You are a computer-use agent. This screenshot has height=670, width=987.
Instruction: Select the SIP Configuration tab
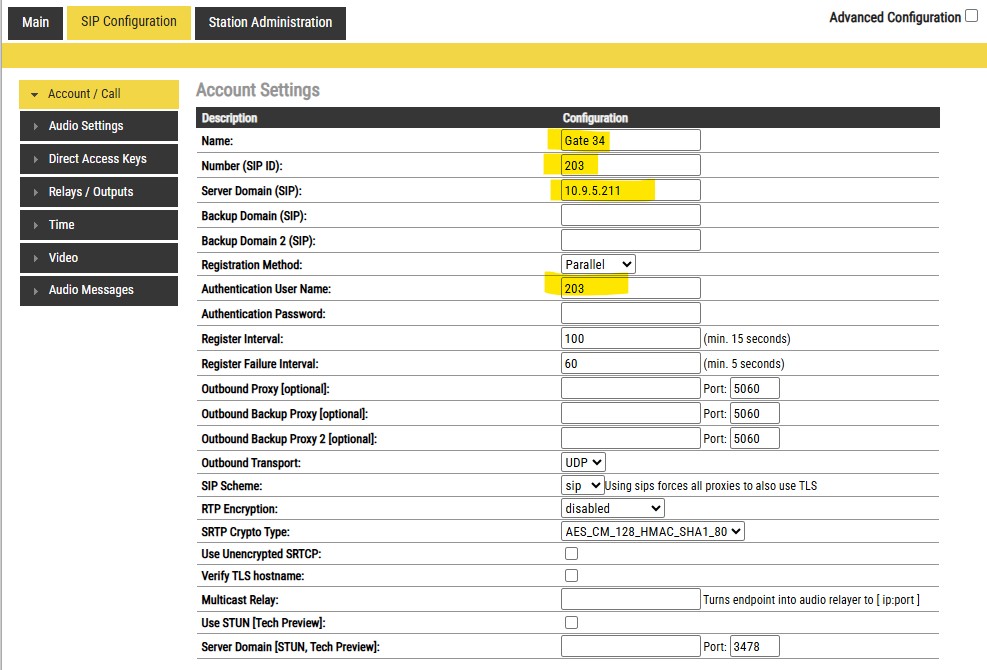[128, 22]
